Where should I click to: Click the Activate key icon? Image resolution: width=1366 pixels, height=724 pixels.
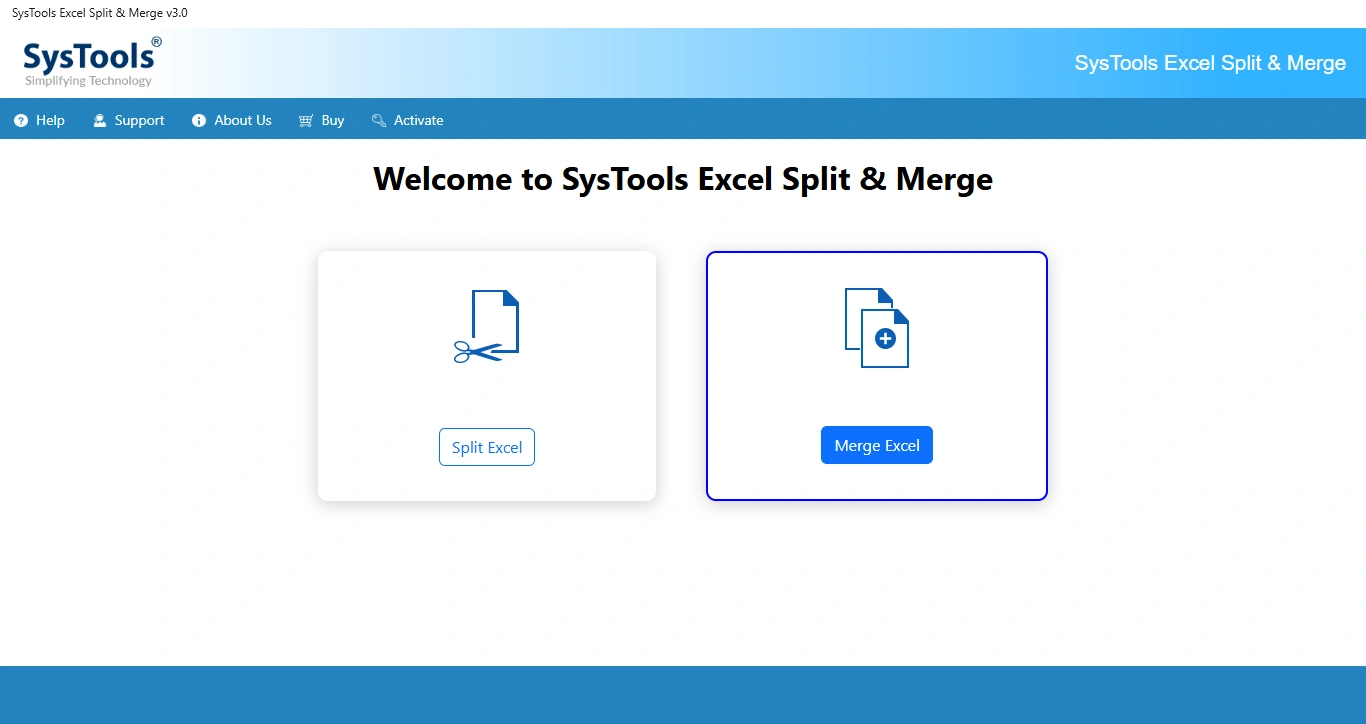click(378, 120)
